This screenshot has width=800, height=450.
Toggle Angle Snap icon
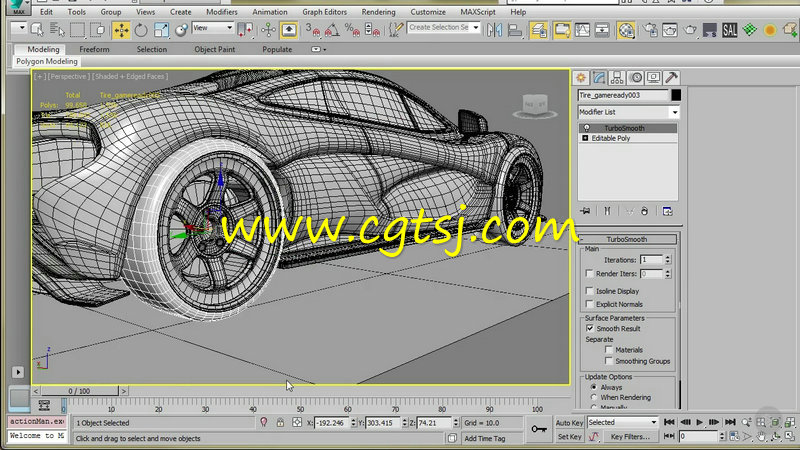tap(332, 30)
